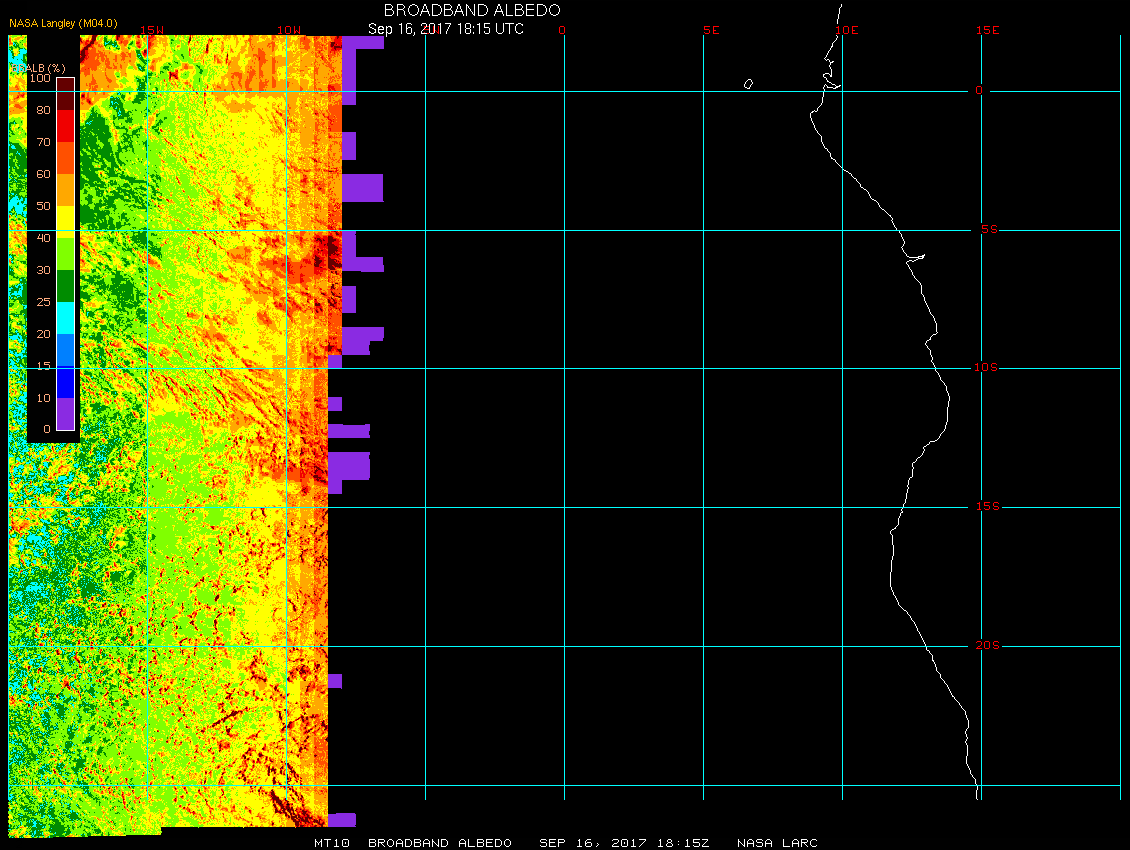Click the 20S latitude label

(x=986, y=646)
